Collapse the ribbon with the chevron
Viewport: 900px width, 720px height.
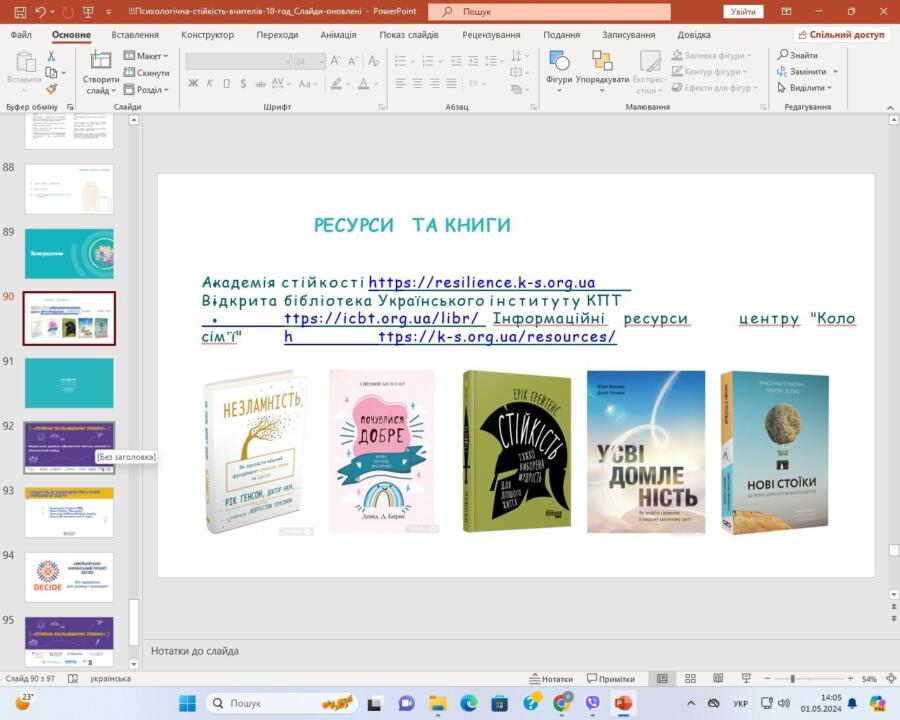890,107
